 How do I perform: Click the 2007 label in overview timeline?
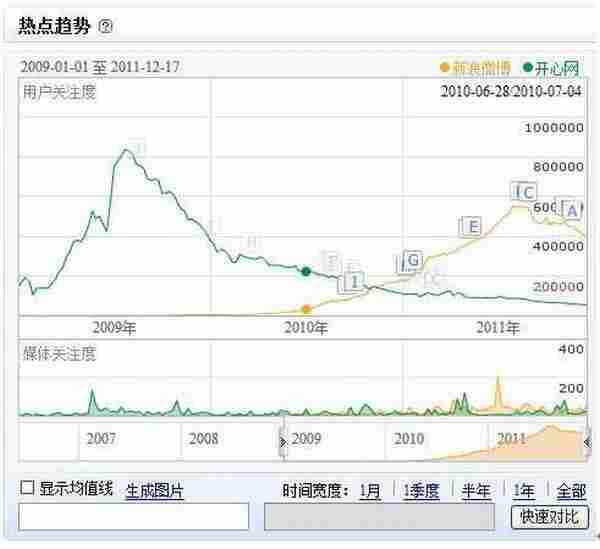101,438
